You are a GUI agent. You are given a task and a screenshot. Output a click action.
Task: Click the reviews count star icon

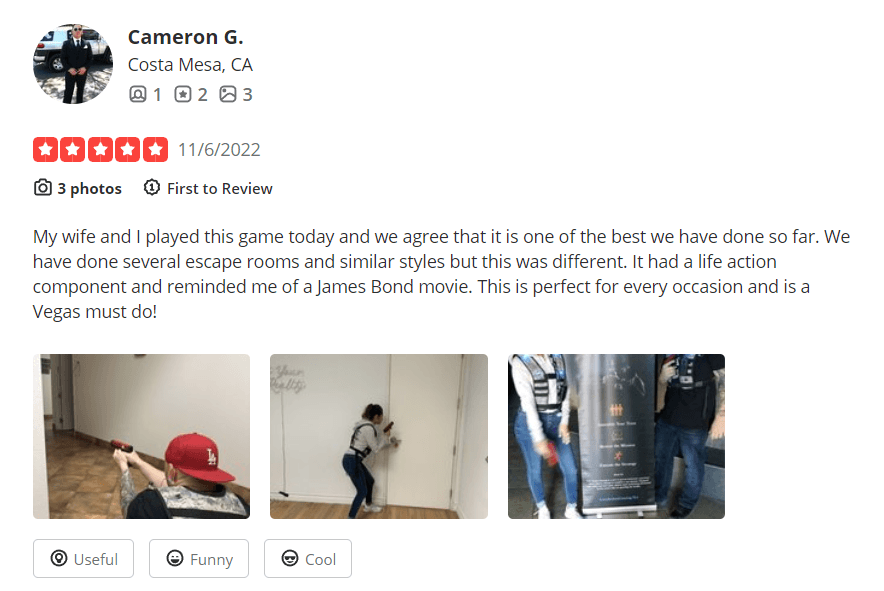point(183,94)
